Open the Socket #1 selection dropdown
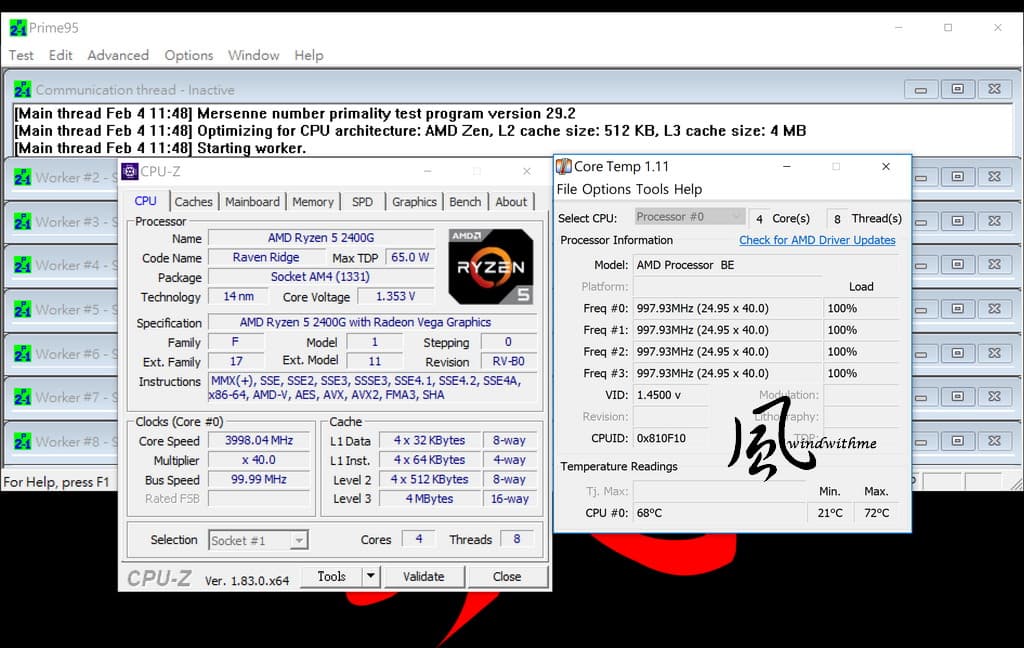Image resolution: width=1024 pixels, height=648 pixels. [258, 540]
